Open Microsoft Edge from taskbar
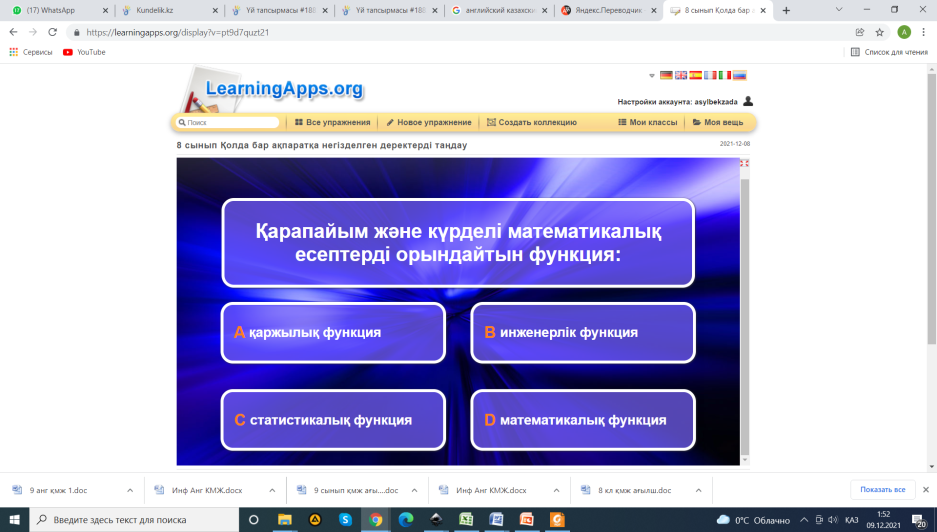The height and width of the screenshot is (532, 937). click(406, 519)
